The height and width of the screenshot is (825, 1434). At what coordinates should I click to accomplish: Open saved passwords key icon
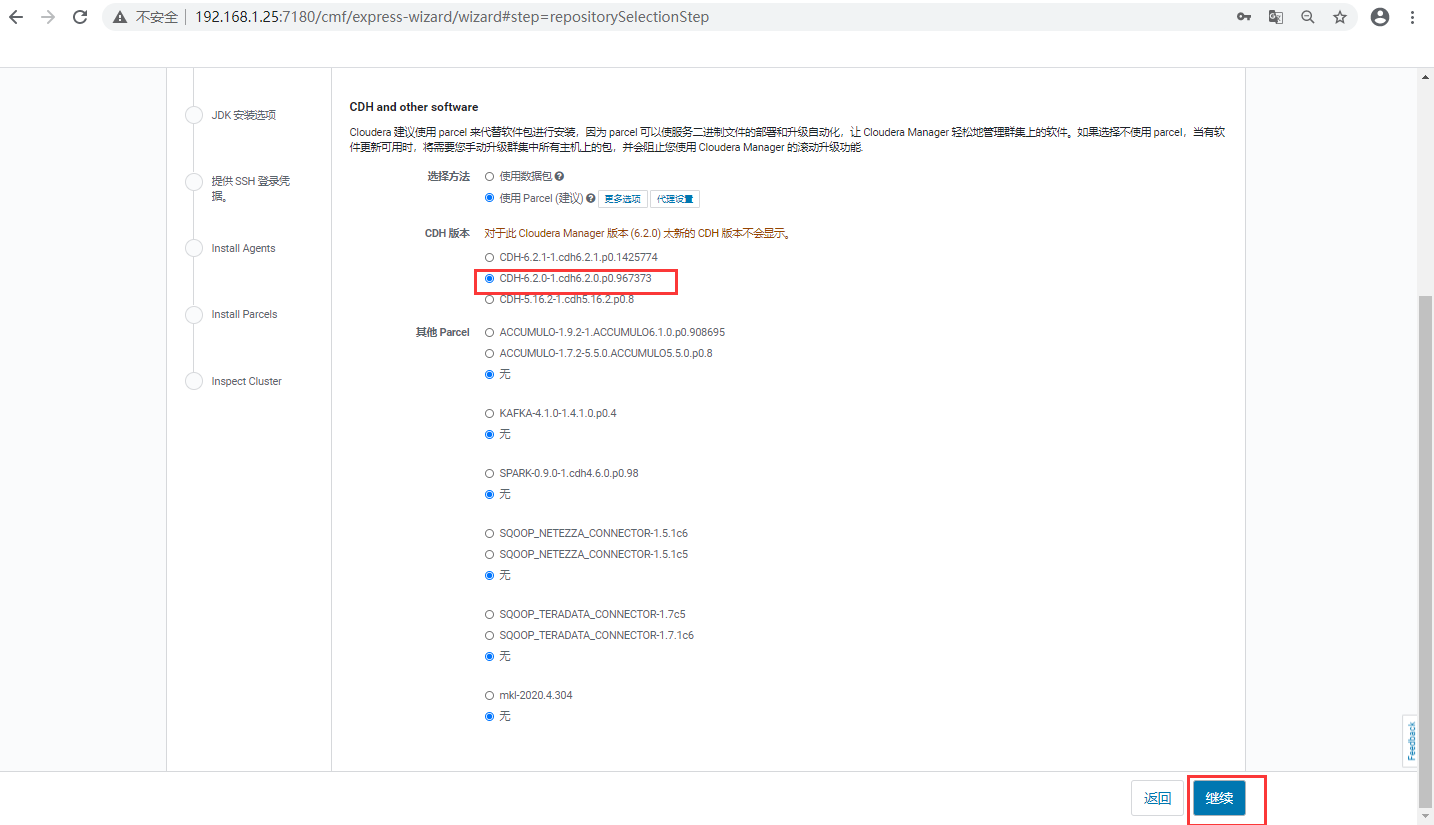[x=1244, y=17]
